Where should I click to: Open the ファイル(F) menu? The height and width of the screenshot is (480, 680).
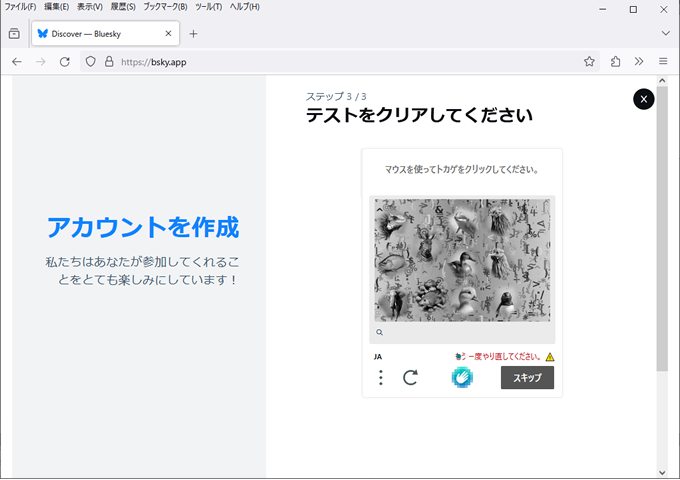[x=20, y=7]
